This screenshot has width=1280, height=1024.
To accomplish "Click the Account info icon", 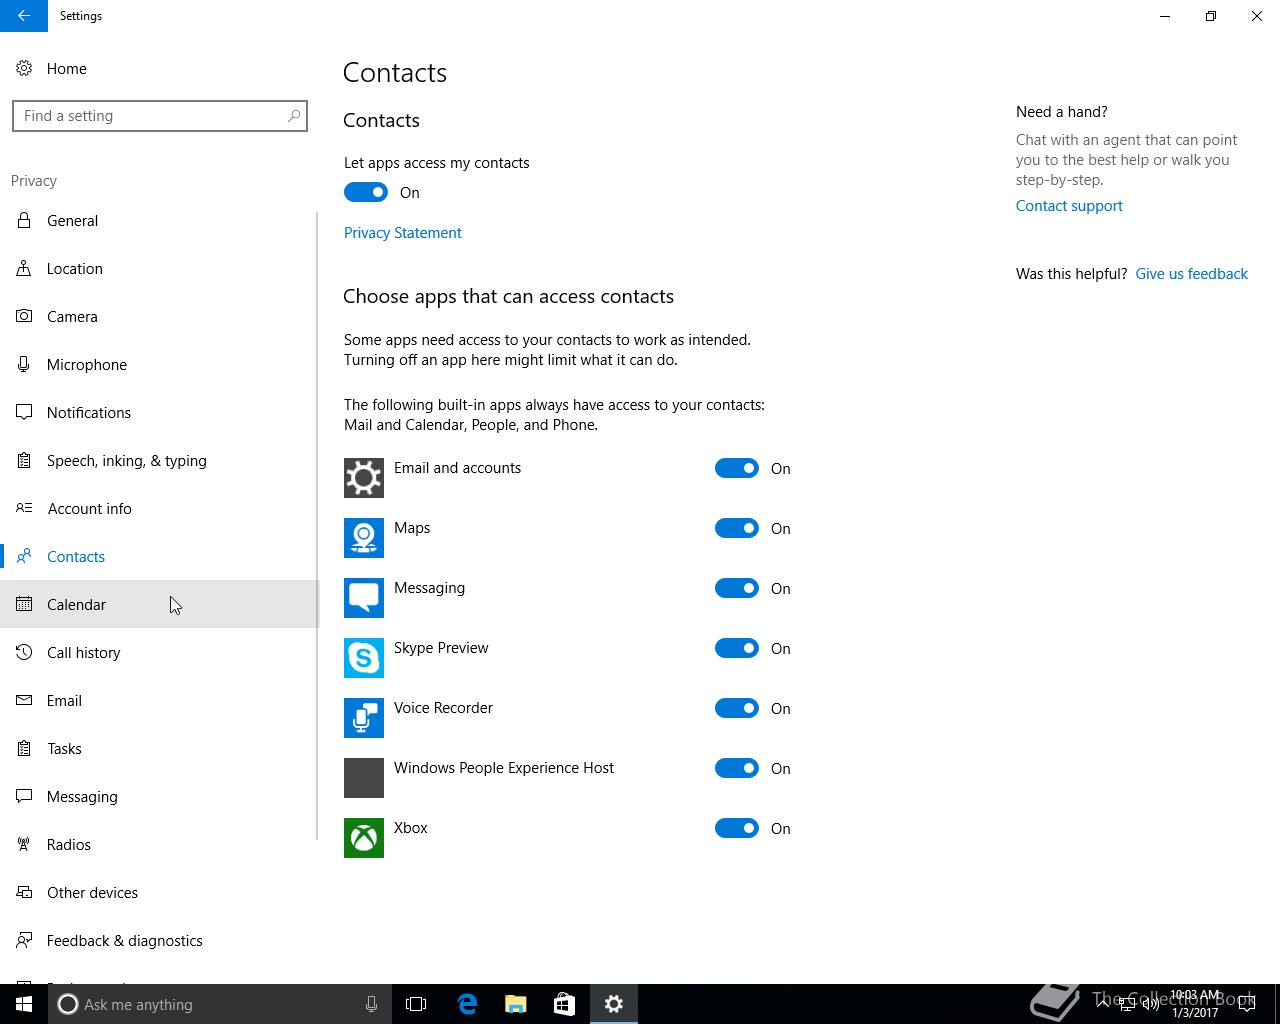I will tap(24, 509).
